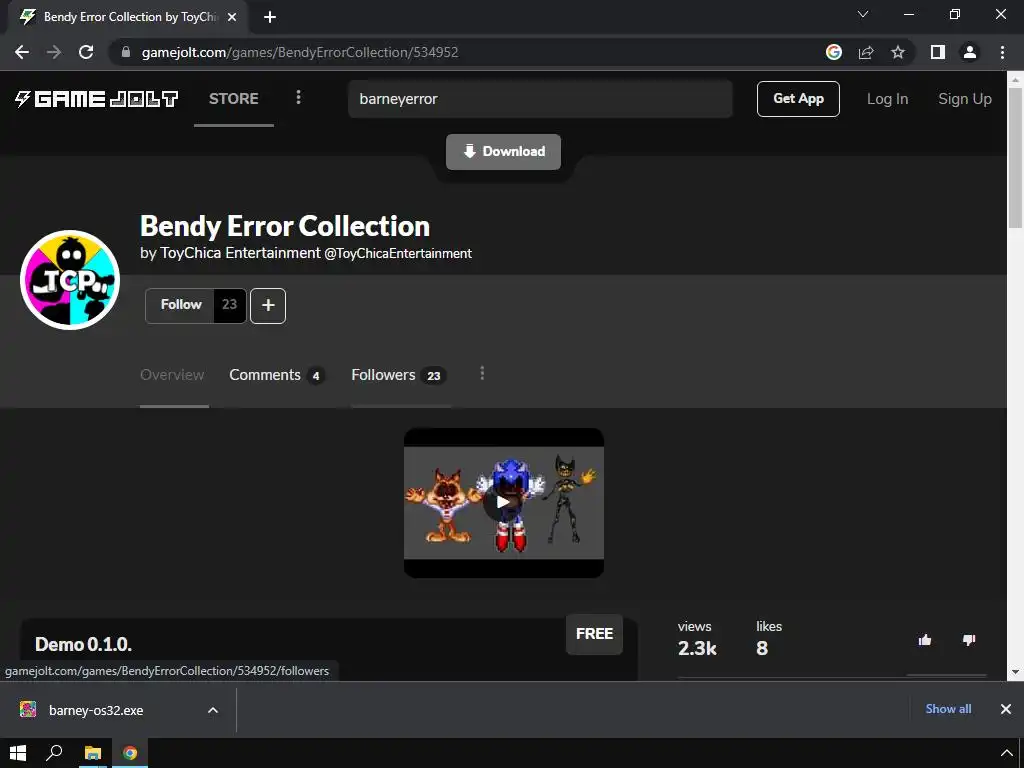Viewport: 1024px width, 768px height.
Task: Open the Log In link
Action: 887,99
